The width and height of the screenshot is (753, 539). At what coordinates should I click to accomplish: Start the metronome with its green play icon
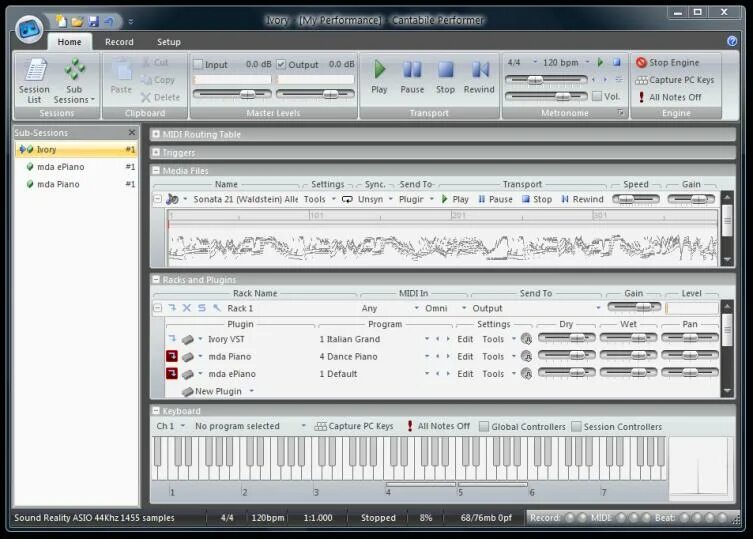click(600, 62)
